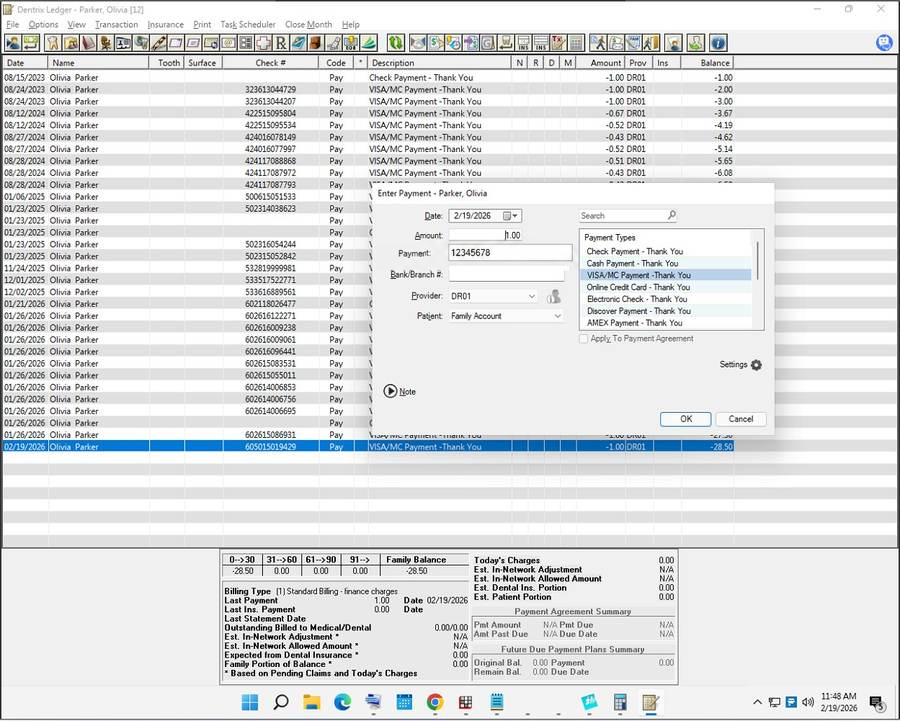Check Apply To Payment Agreement box
The height and width of the screenshot is (721, 900).
[584, 339]
